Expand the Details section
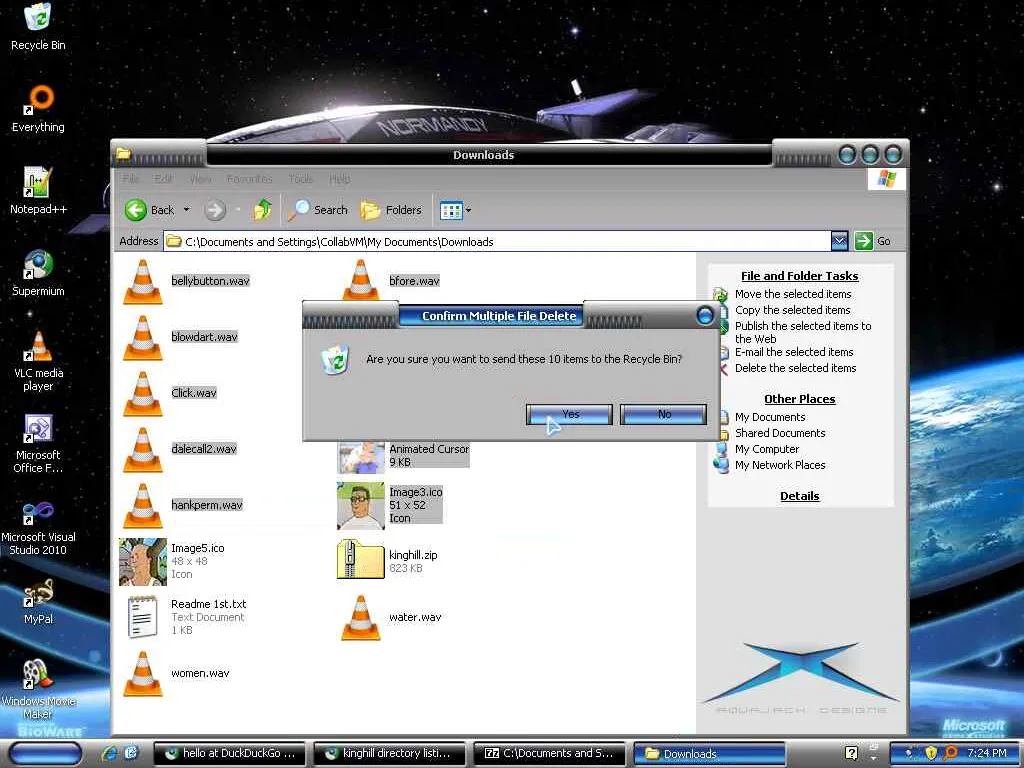The image size is (1024, 768). coord(799,496)
